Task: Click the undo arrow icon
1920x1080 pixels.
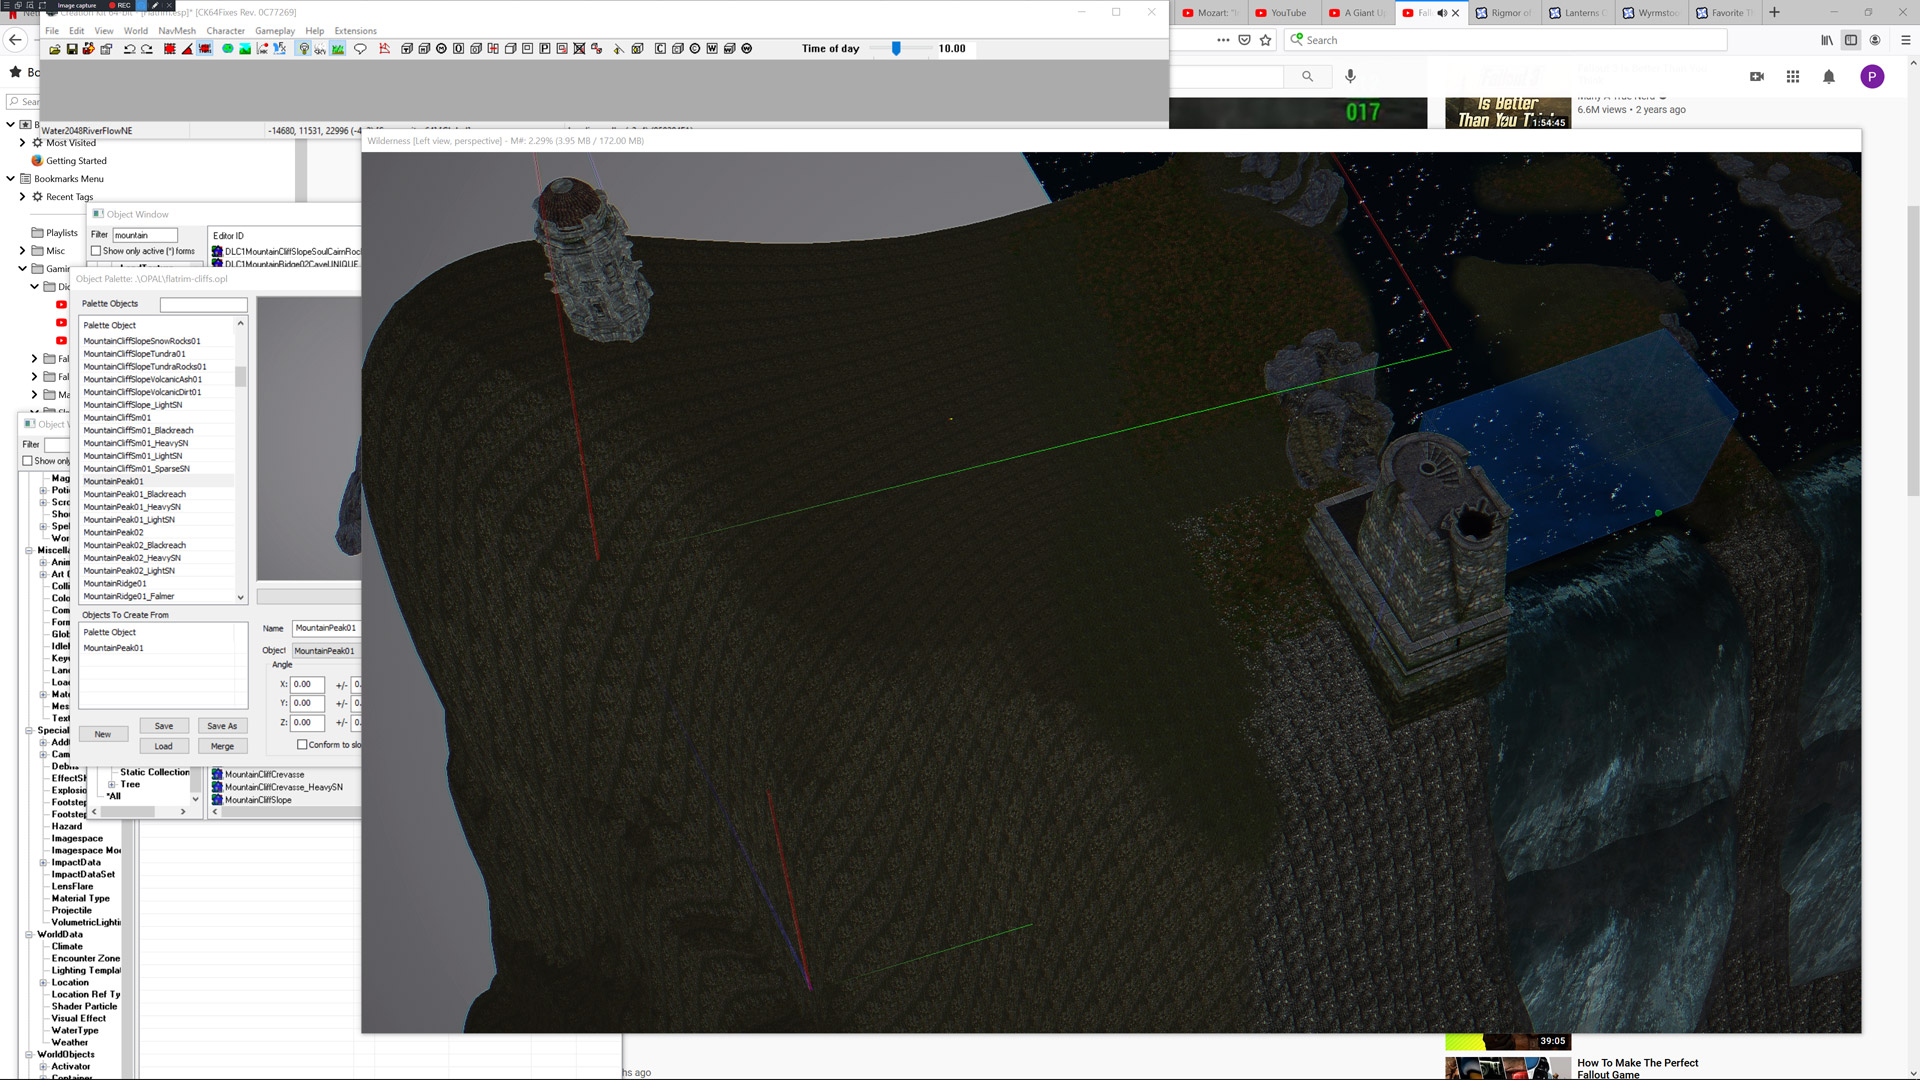Action: (x=129, y=49)
